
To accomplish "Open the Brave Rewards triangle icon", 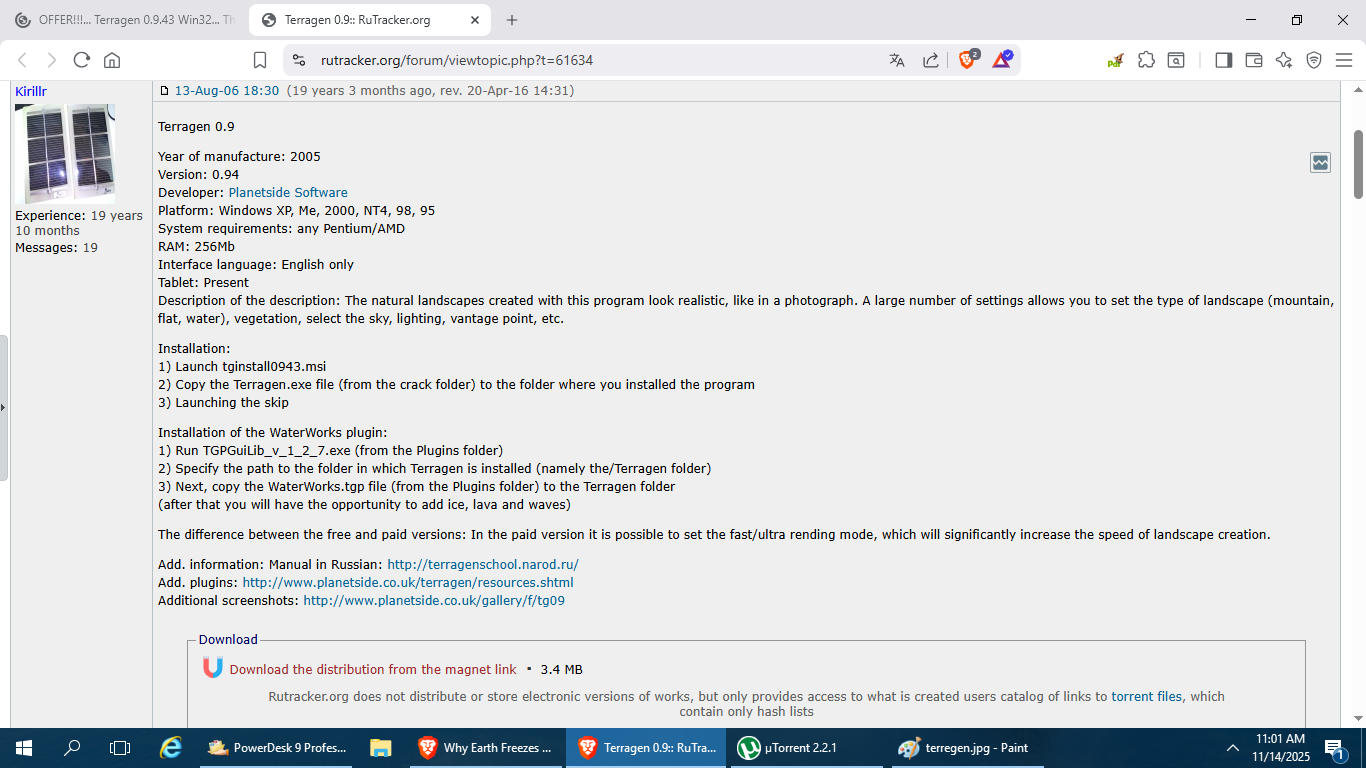I will click(x=1001, y=60).
